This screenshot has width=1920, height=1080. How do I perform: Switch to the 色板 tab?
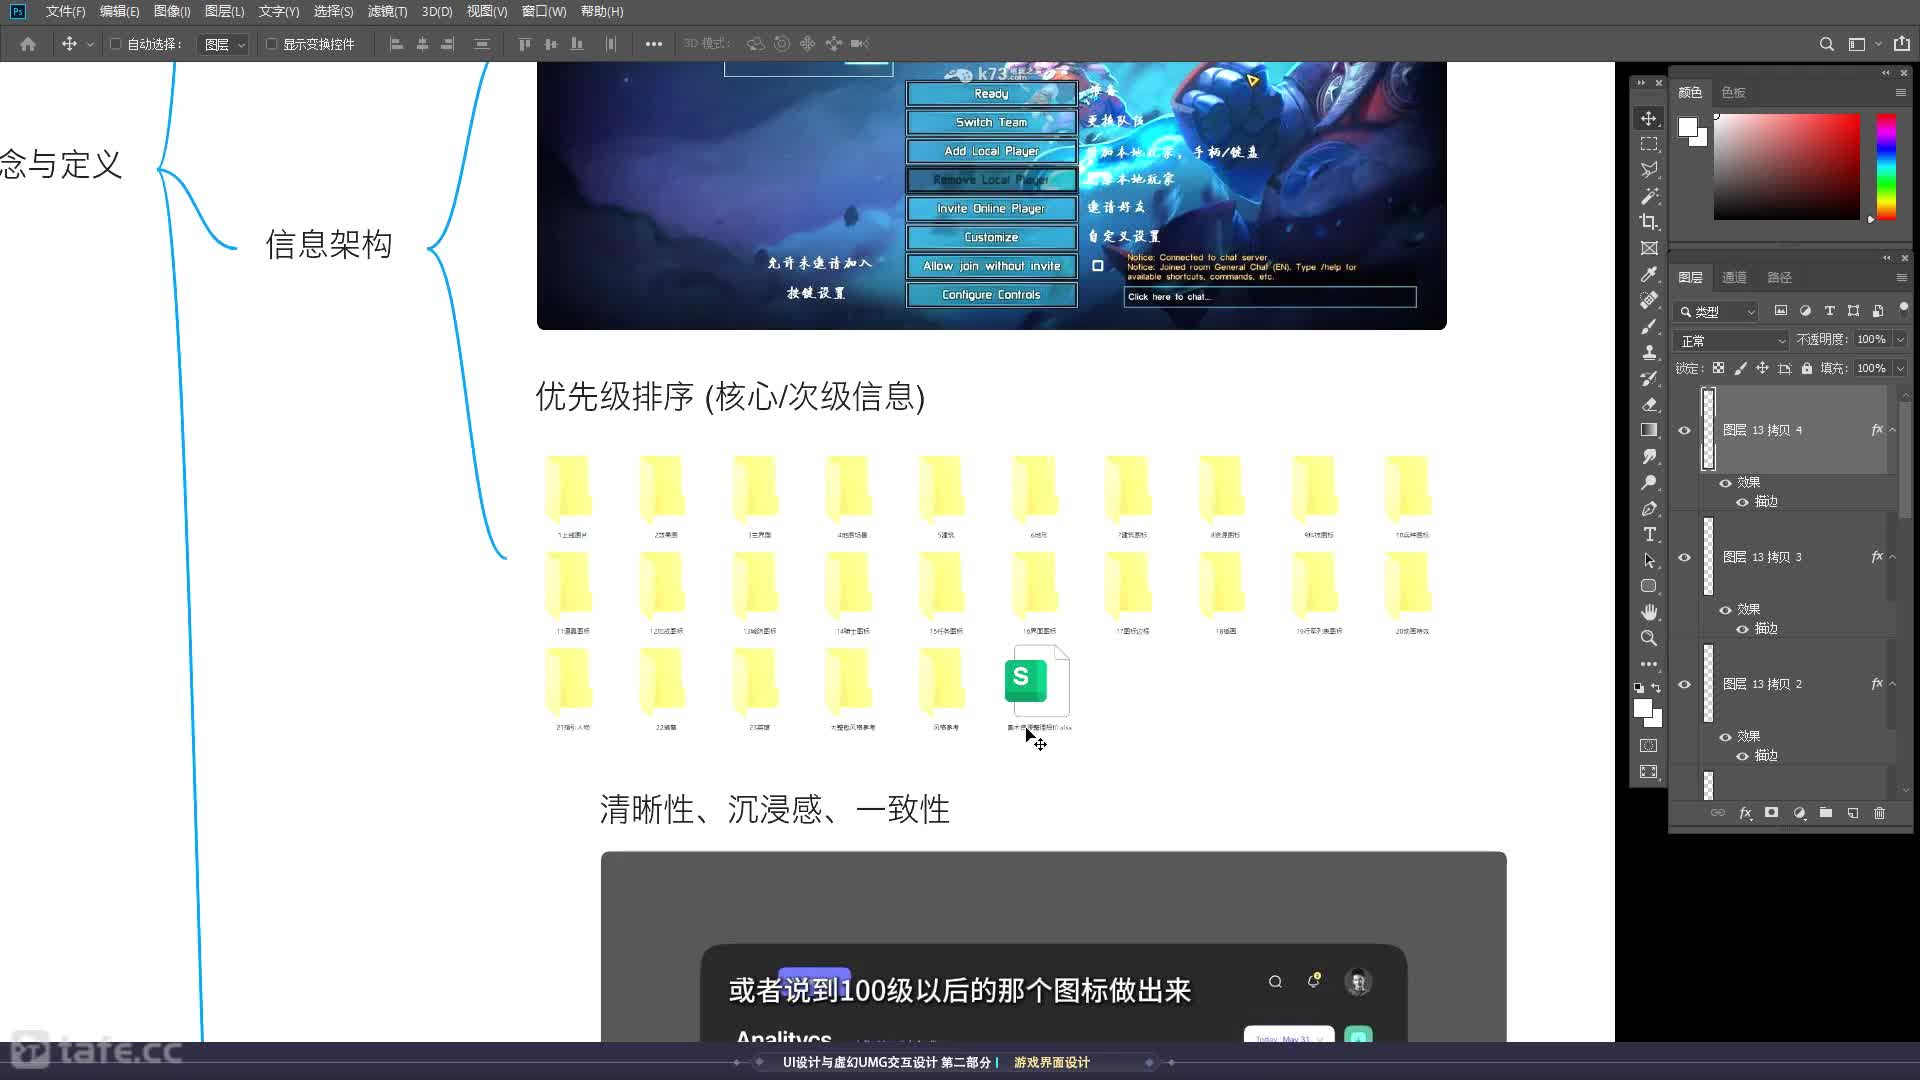coord(1733,92)
